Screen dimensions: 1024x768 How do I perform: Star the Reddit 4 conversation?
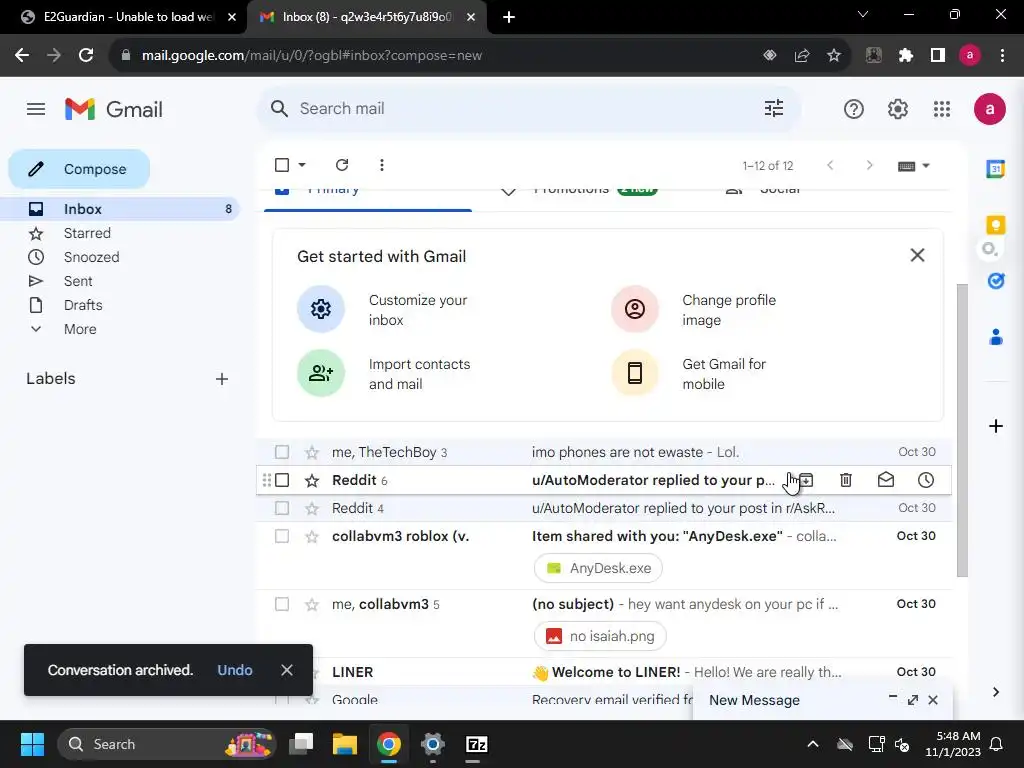[312, 508]
